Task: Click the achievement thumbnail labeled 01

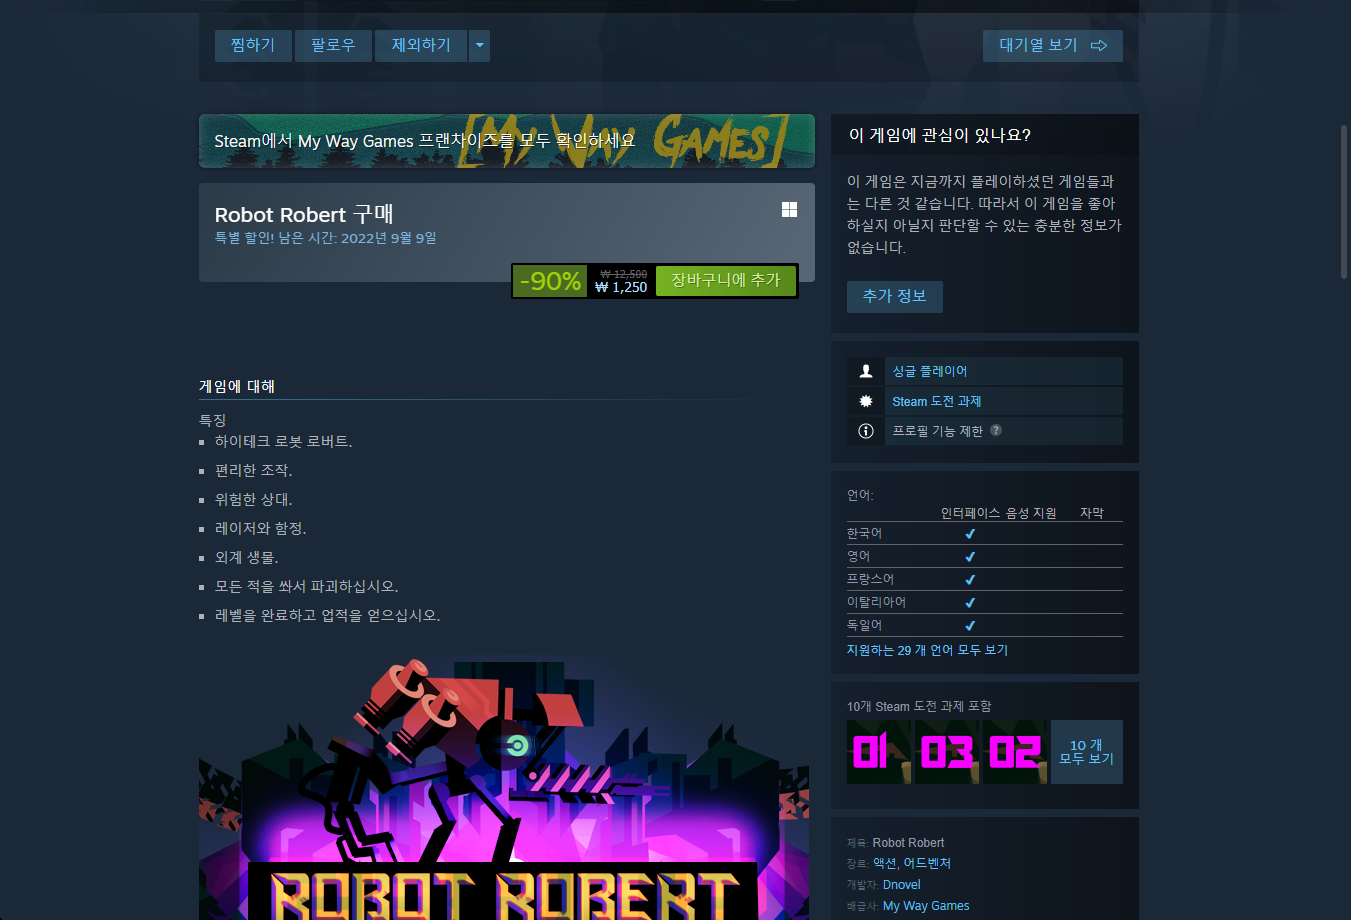Action: (879, 752)
